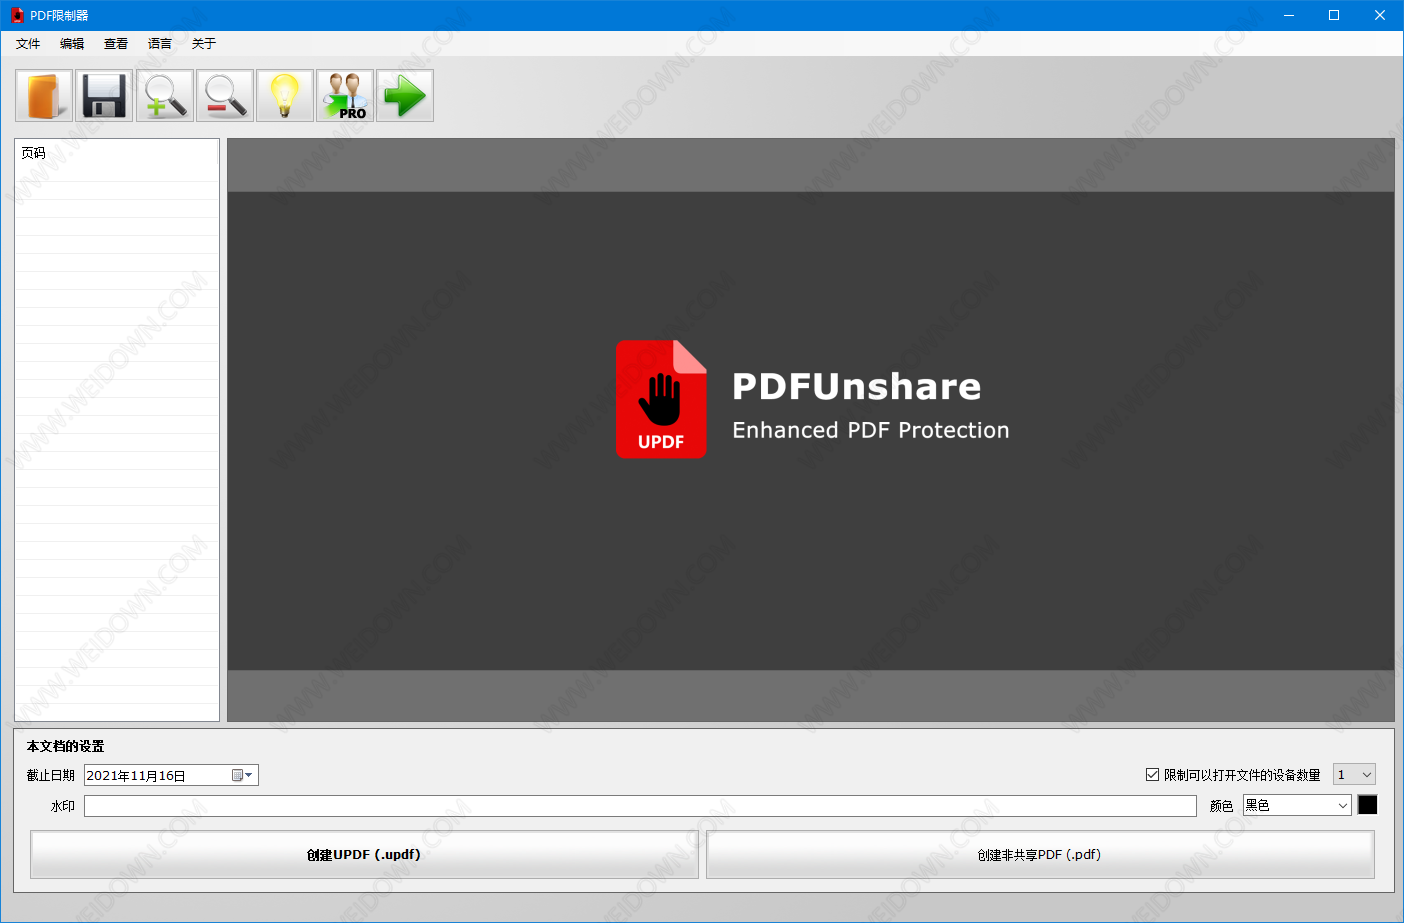Click the 本文档的设置 heading text
This screenshot has height=923, width=1404.
click(65, 746)
